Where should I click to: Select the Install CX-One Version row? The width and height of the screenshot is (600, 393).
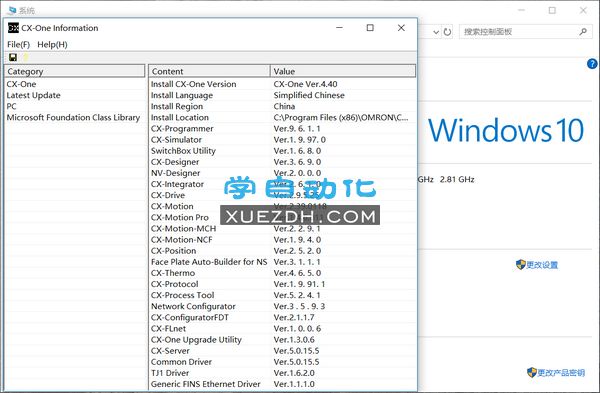(x=282, y=84)
